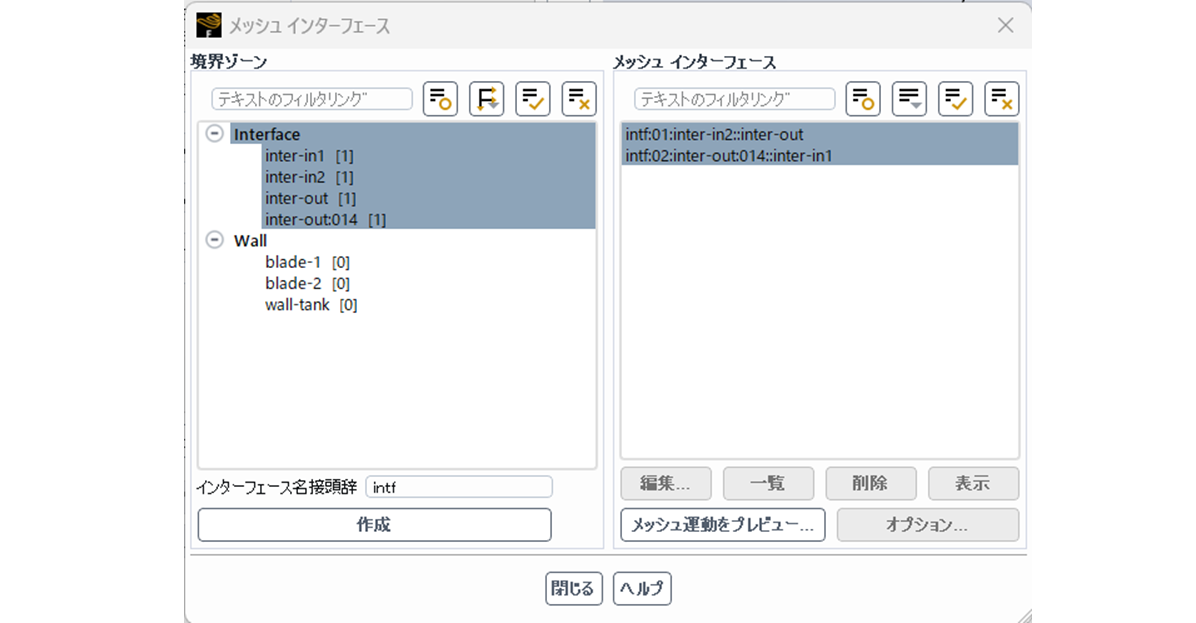Select intf:01:inter-in2::inter-out interface
1196x623 pixels.
(x=714, y=134)
